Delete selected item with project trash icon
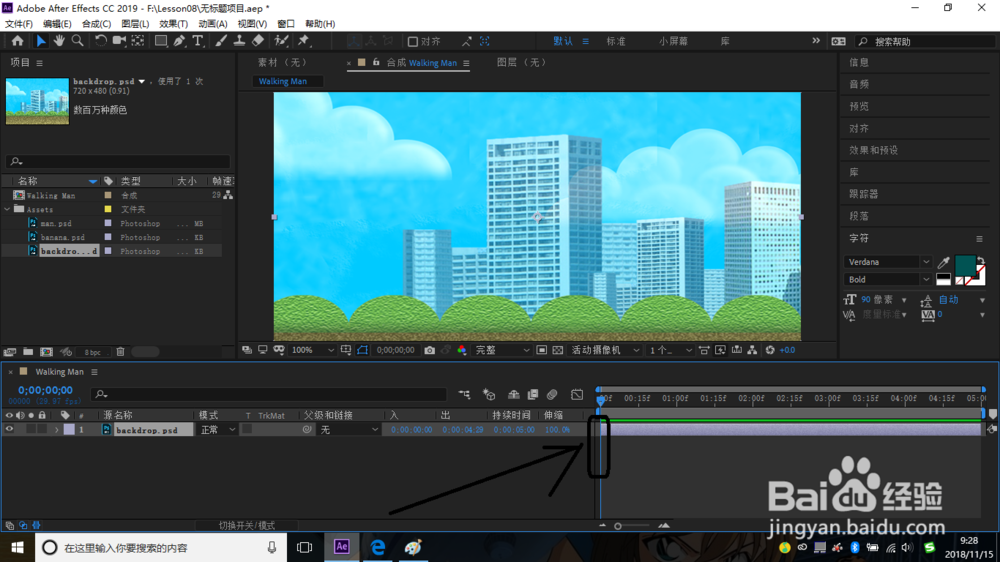The height and width of the screenshot is (562, 1000). [120, 351]
